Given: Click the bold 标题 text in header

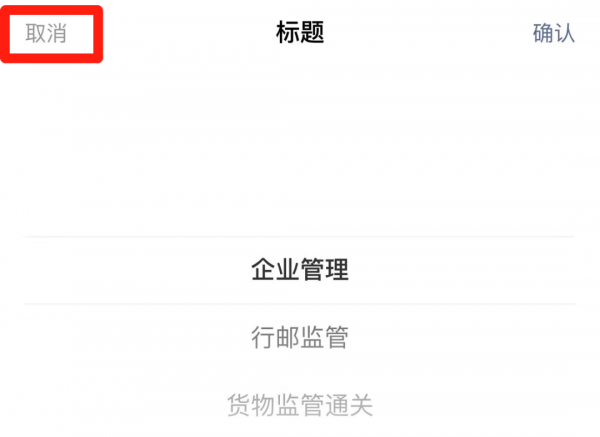Looking at the screenshot, I should click(x=300, y=32).
